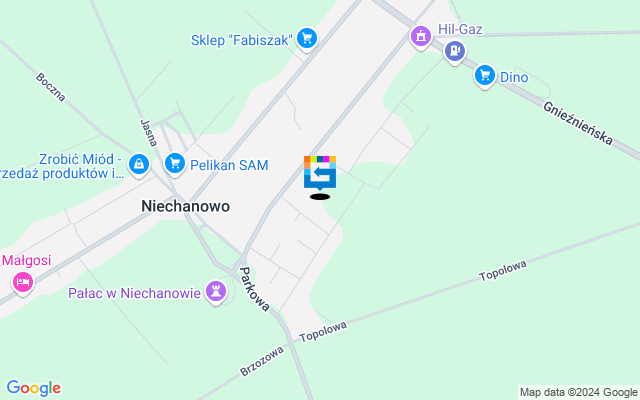
Task: Open the Pałac w Niechanowie label
Action: [x=135, y=293]
